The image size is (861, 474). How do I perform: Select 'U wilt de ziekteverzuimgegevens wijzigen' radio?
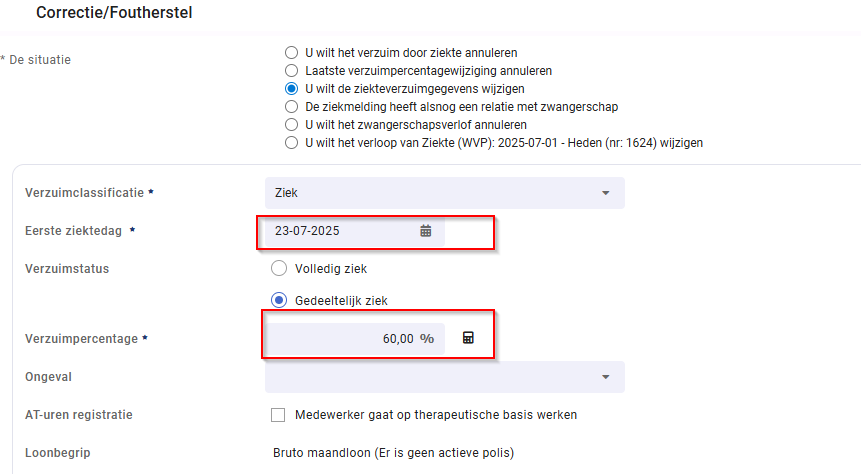[292, 88]
